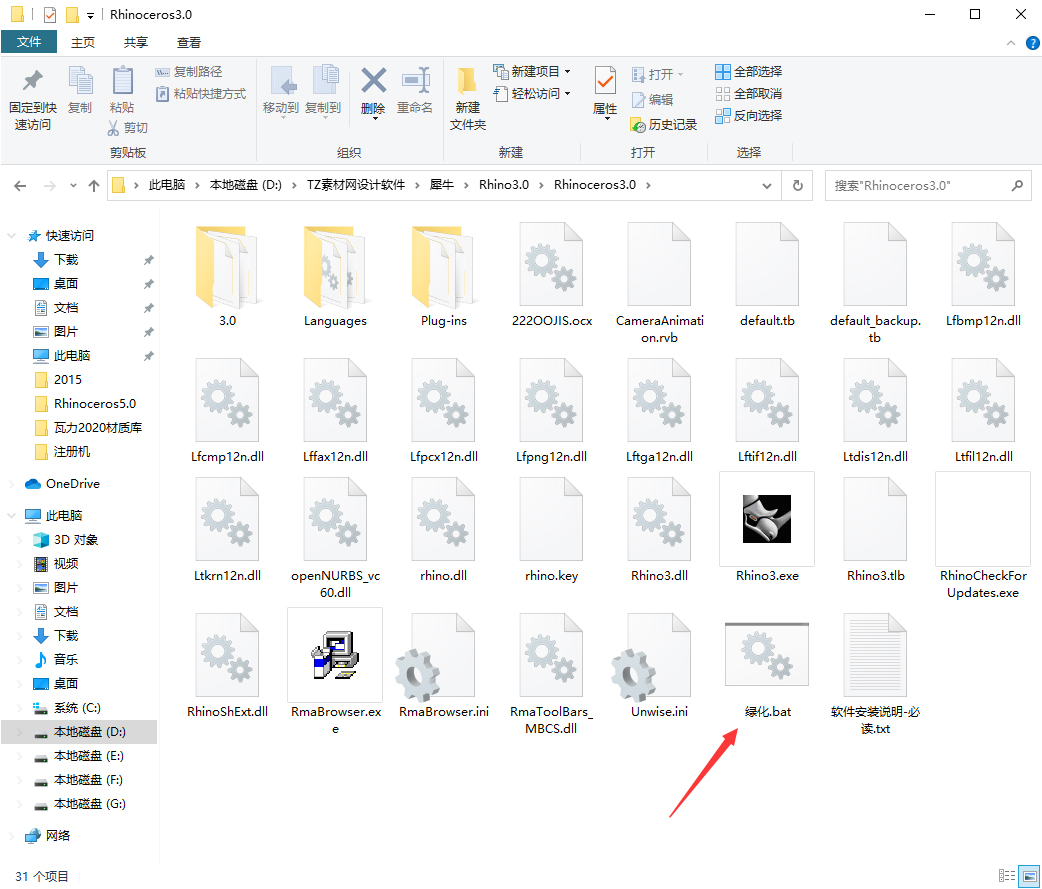The image size is (1042, 889).
Task: Select the Rhino3.dll file
Action: (659, 530)
